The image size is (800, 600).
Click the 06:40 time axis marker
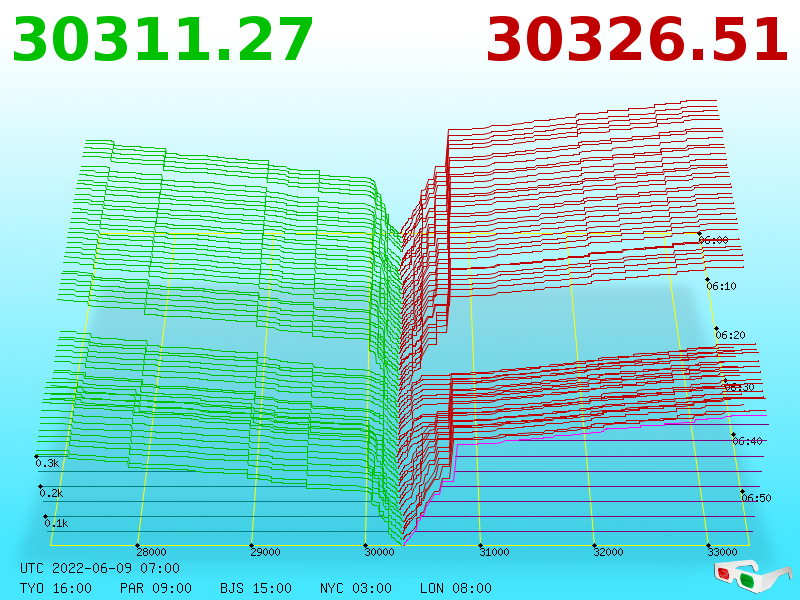pos(747,441)
